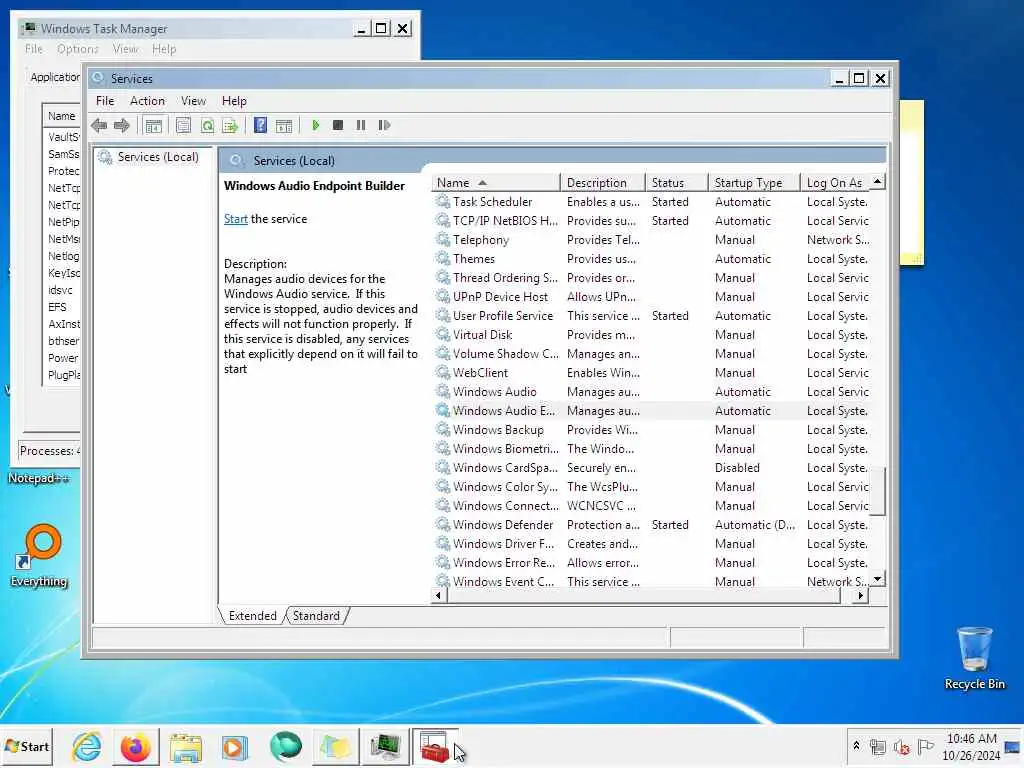The height and width of the screenshot is (768, 1024).
Task: Click Show/Hide Action Pane toolbar icon
Action: [x=284, y=125]
